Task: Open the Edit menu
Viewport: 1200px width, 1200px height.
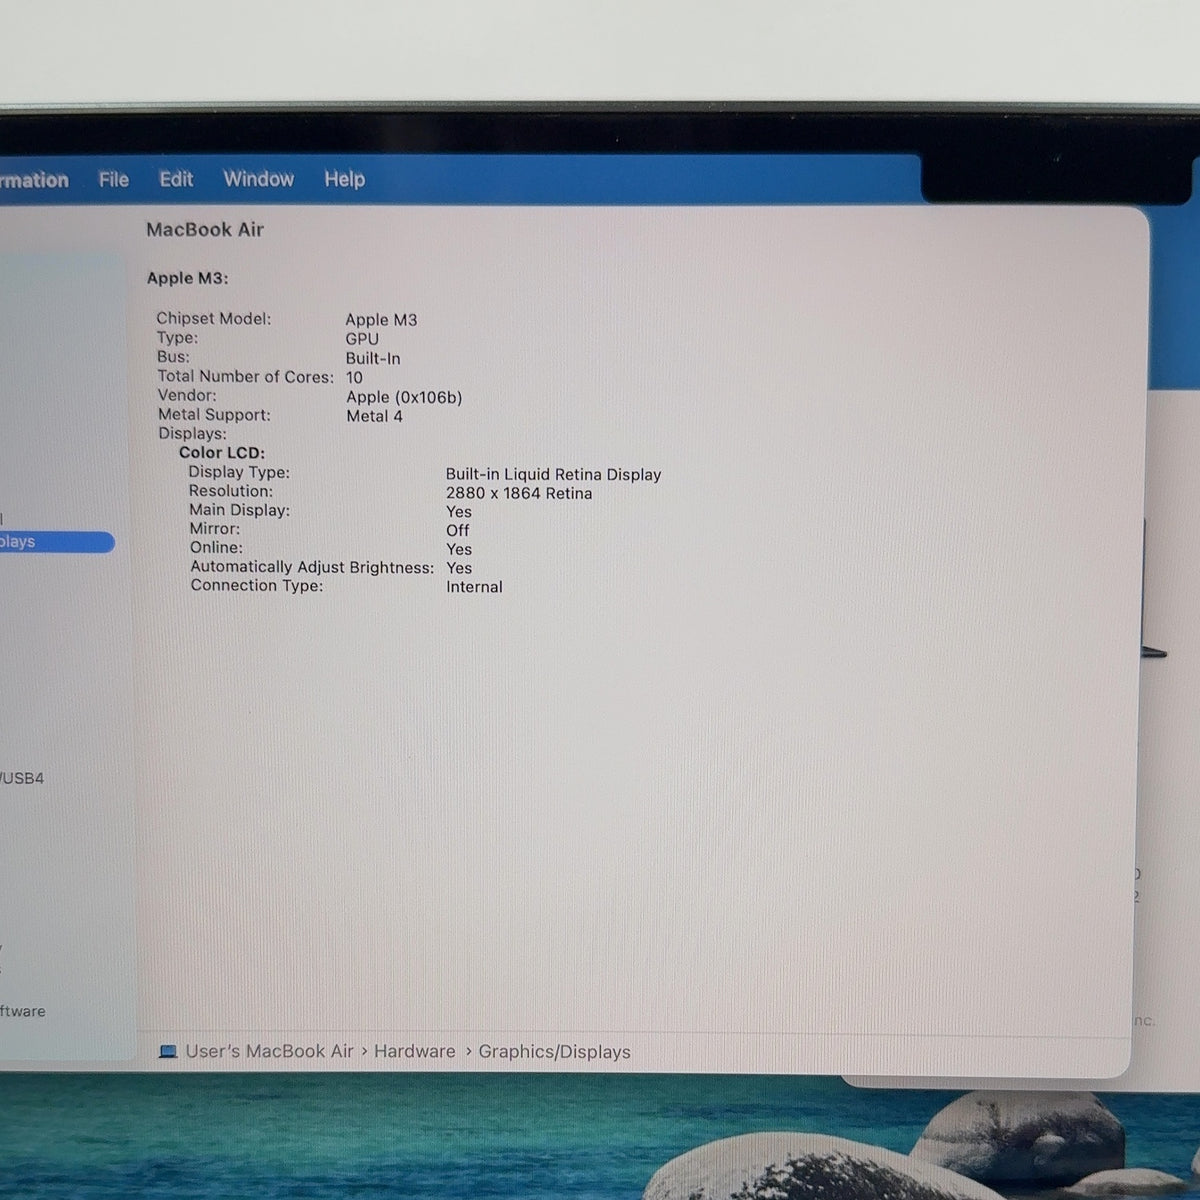Action: [176, 179]
